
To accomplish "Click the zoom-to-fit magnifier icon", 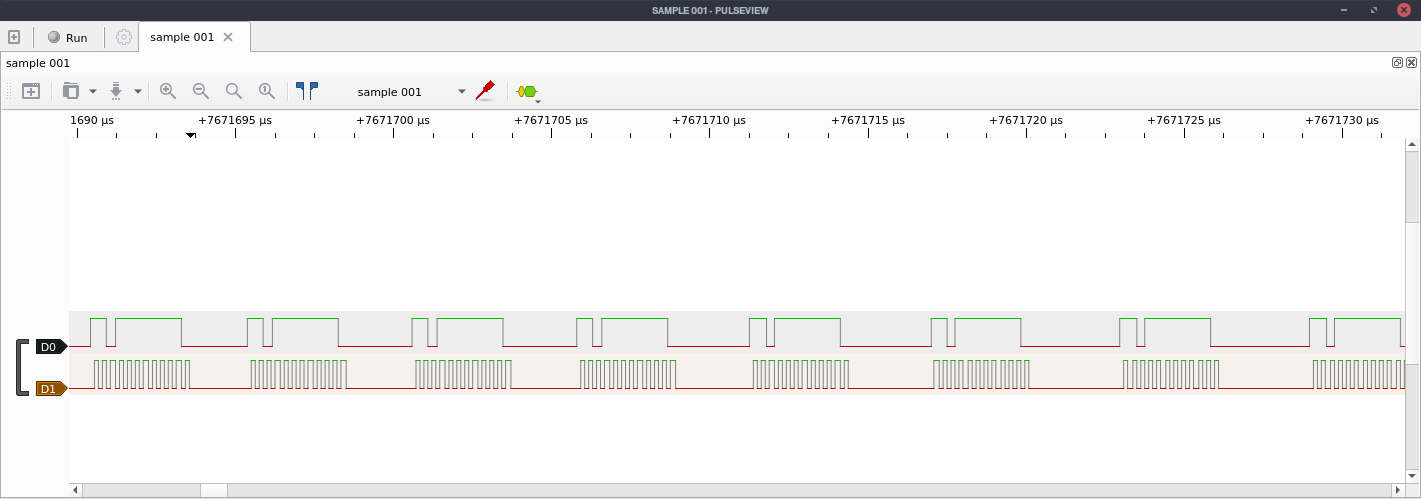I will (x=234, y=91).
